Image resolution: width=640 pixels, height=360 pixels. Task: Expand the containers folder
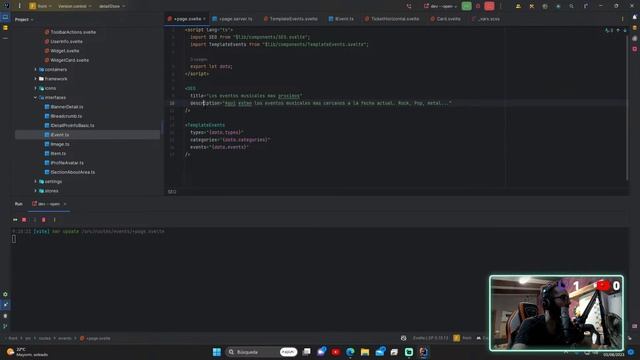36,69
